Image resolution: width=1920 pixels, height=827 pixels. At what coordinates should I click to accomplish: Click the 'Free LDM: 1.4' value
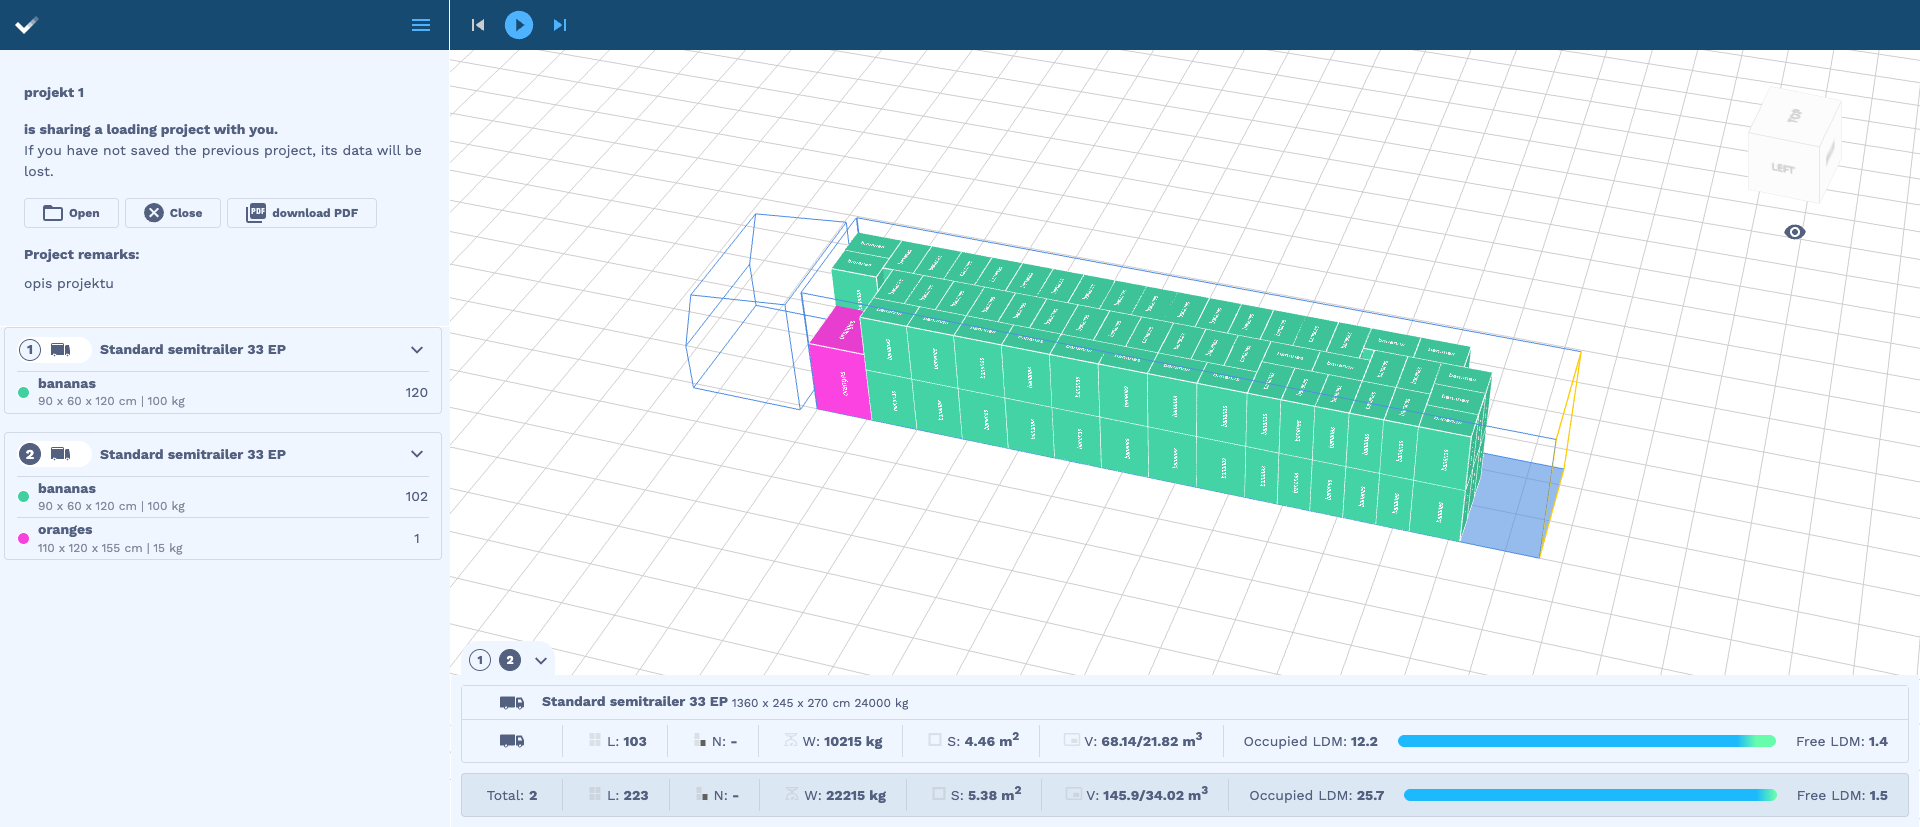coord(1842,741)
